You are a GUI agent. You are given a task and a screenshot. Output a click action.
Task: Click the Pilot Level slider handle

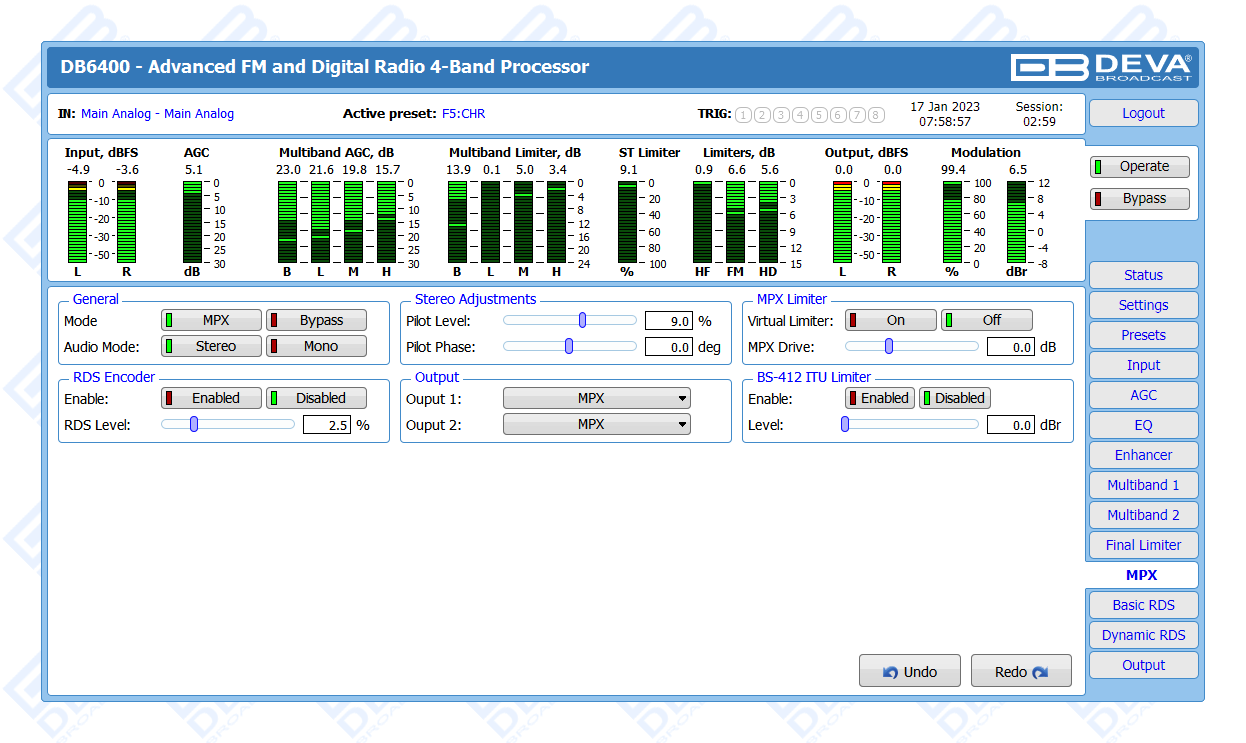coord(582,321)
